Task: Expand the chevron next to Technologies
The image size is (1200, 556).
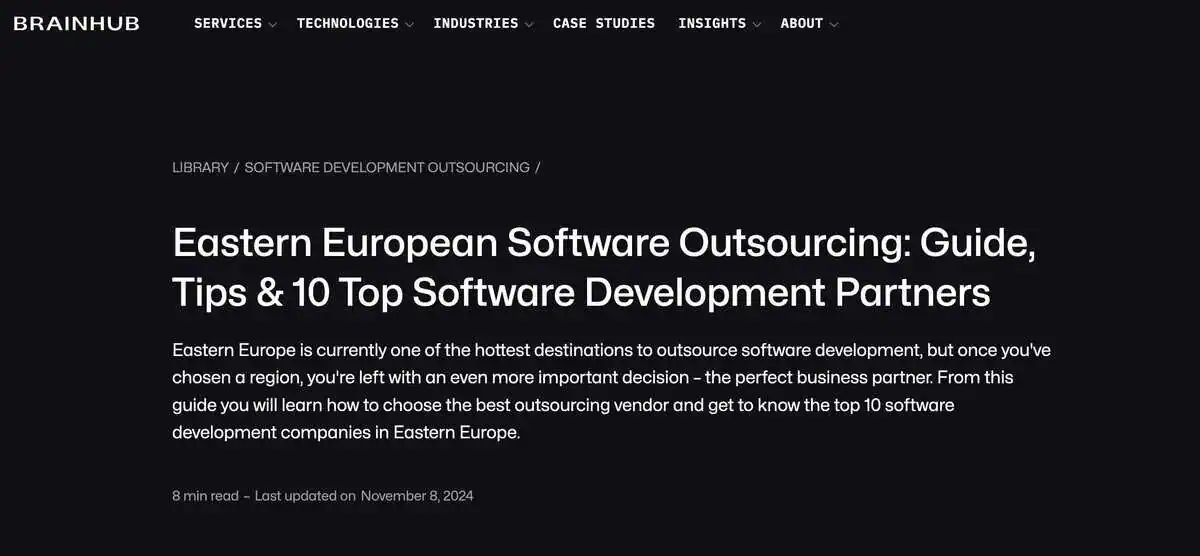Action: coord(409,24)
